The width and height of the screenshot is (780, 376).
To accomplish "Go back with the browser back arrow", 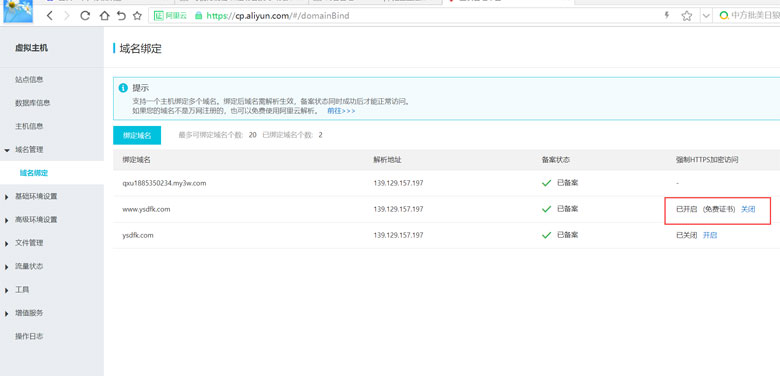I will coord(49,15).
